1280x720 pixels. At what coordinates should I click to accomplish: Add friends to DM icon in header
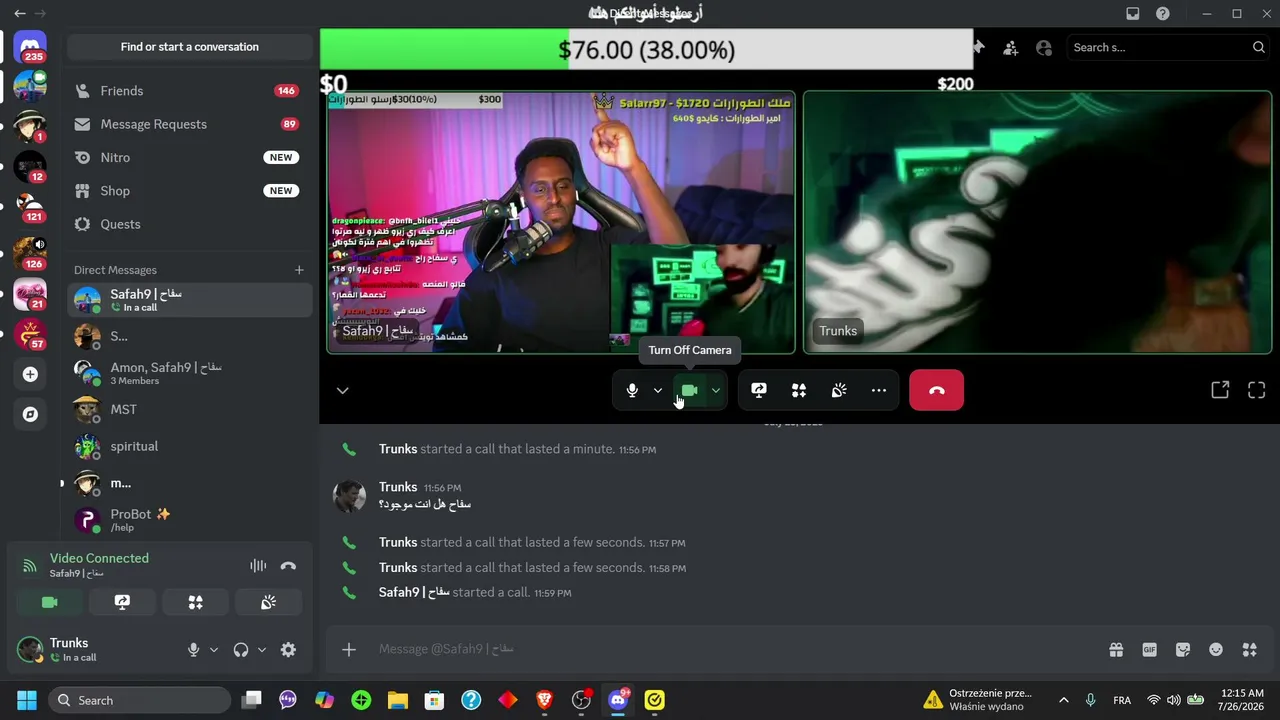point(1011,47)
